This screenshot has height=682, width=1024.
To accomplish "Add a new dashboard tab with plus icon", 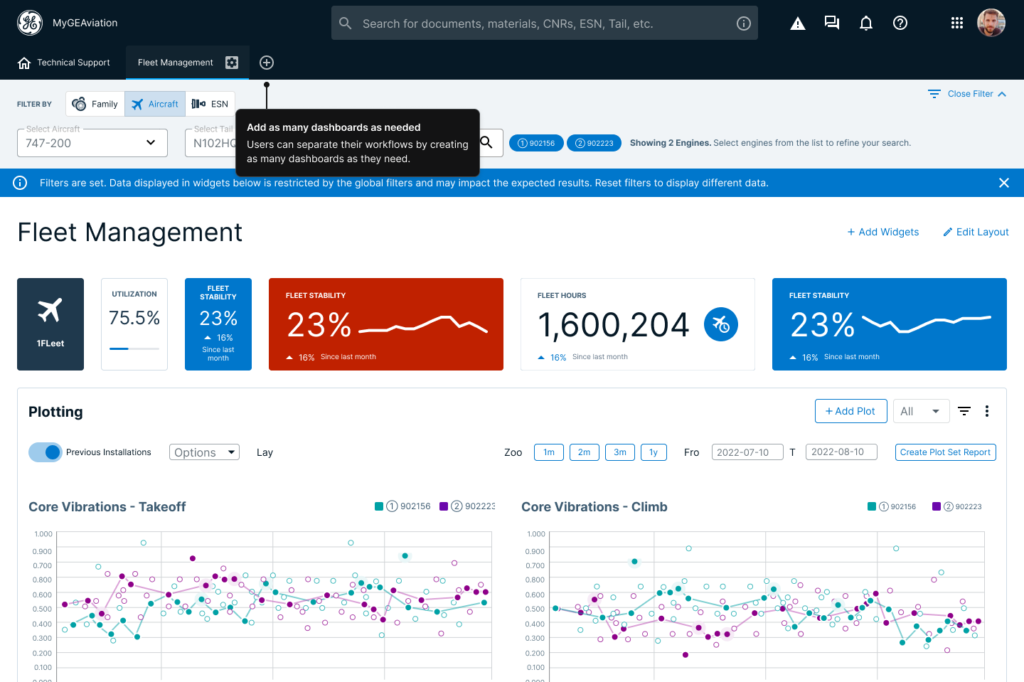I will coord(267,62).
